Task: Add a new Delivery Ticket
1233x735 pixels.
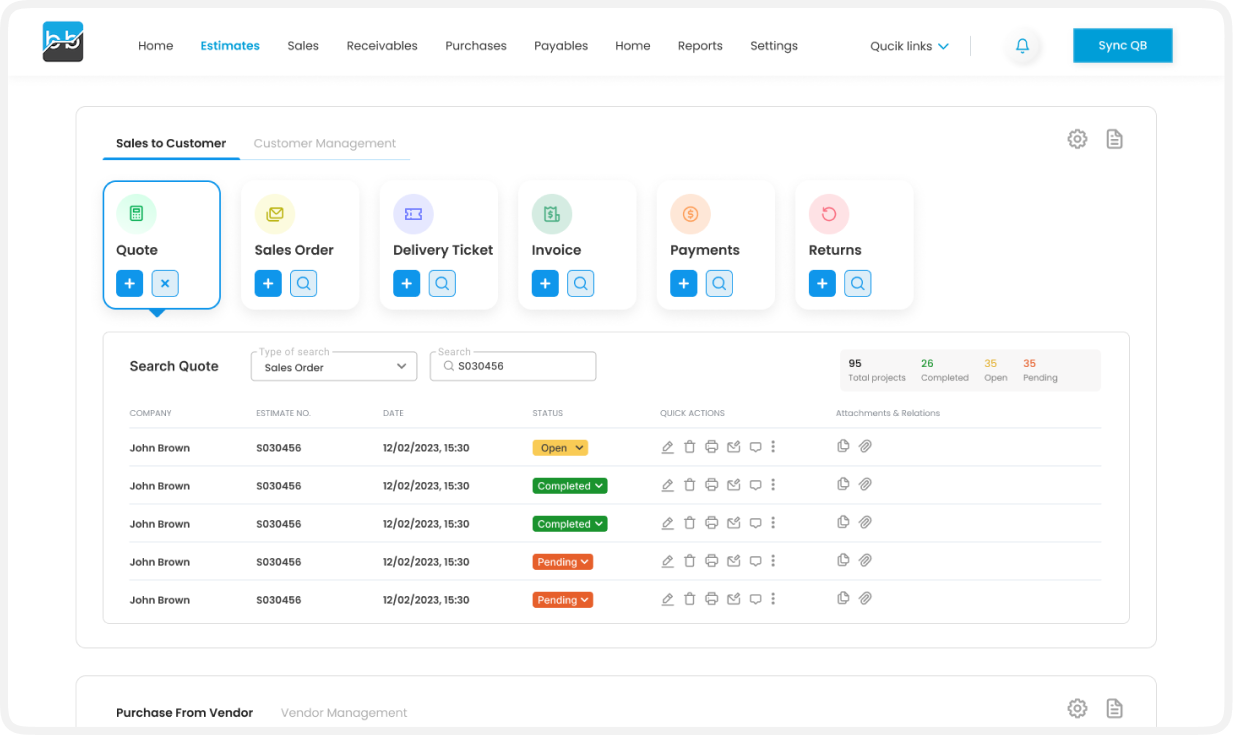Action: tap(406, 284)
